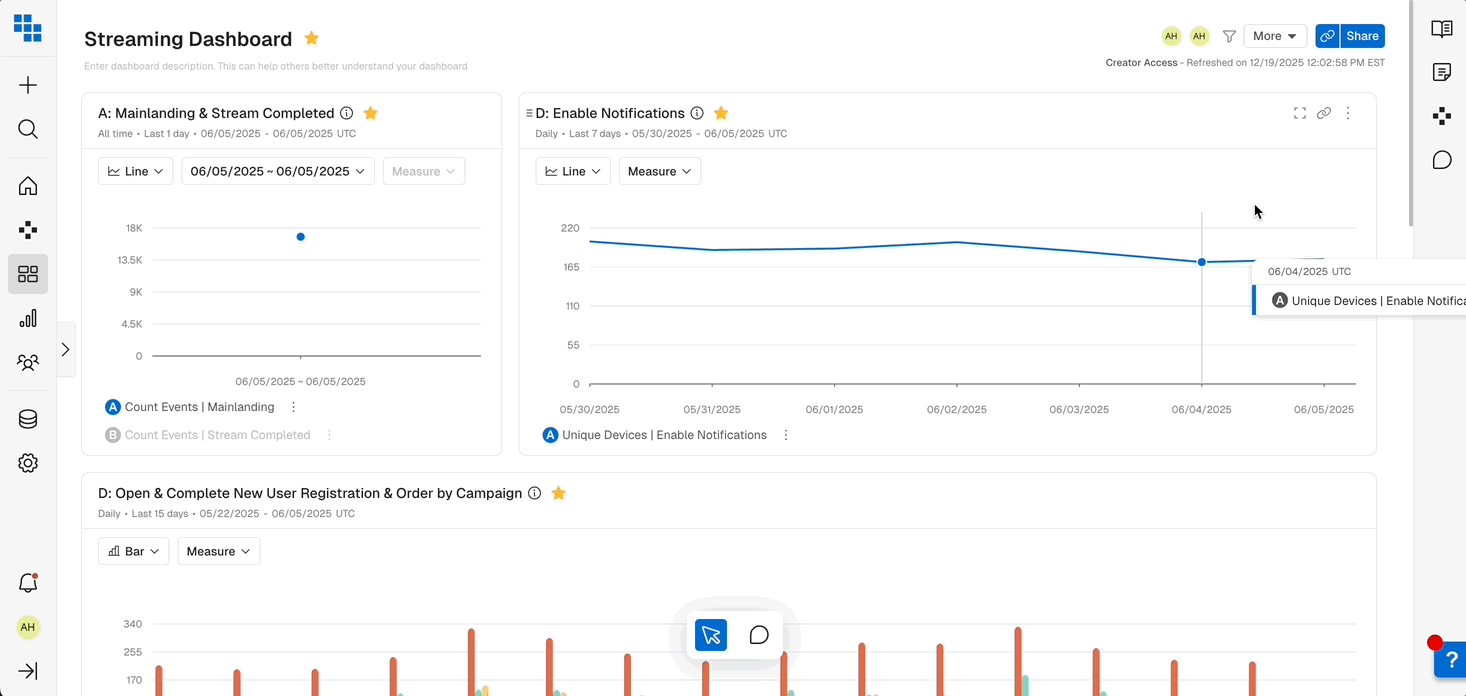Click the copy link icon beside Share
Viewport: 1466px width, 696px height.
click(1327, 36)
